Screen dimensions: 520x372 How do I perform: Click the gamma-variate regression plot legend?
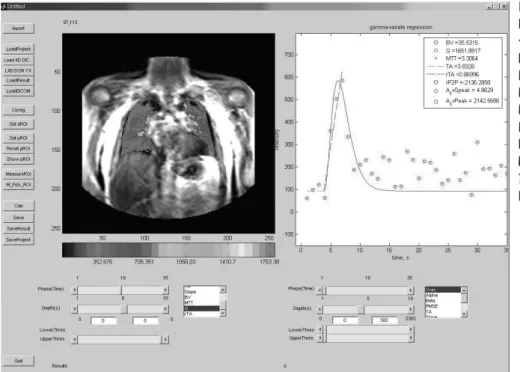click(463, 73)
